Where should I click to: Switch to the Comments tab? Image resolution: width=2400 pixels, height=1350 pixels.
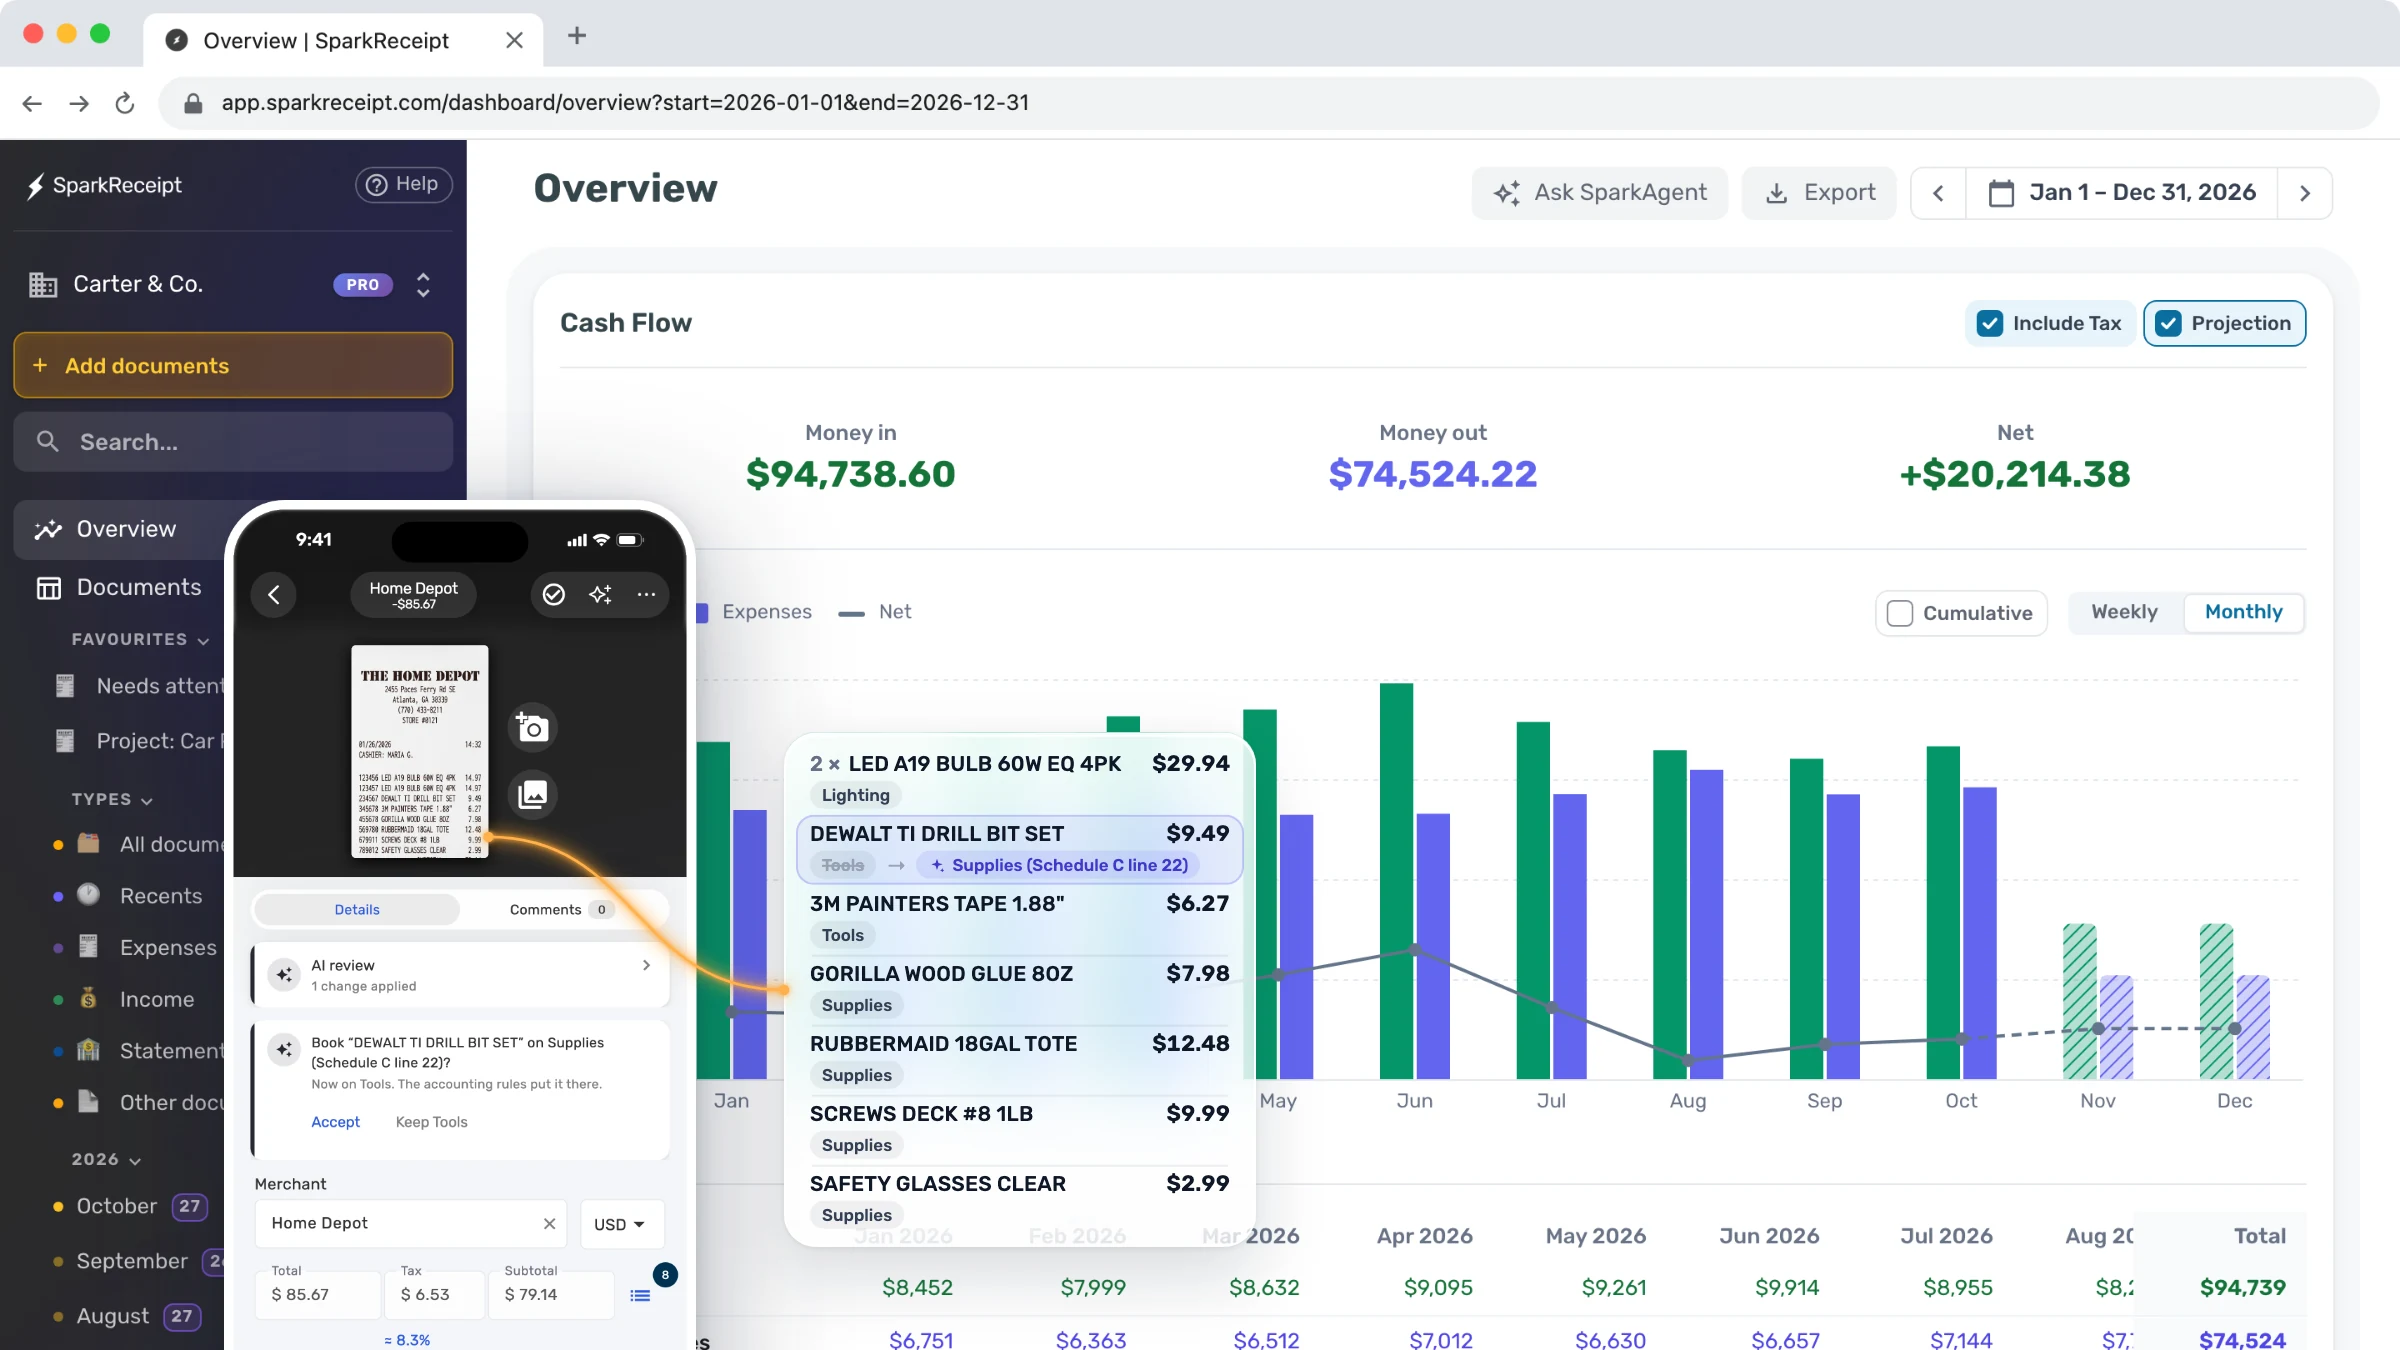click(560, 910)
